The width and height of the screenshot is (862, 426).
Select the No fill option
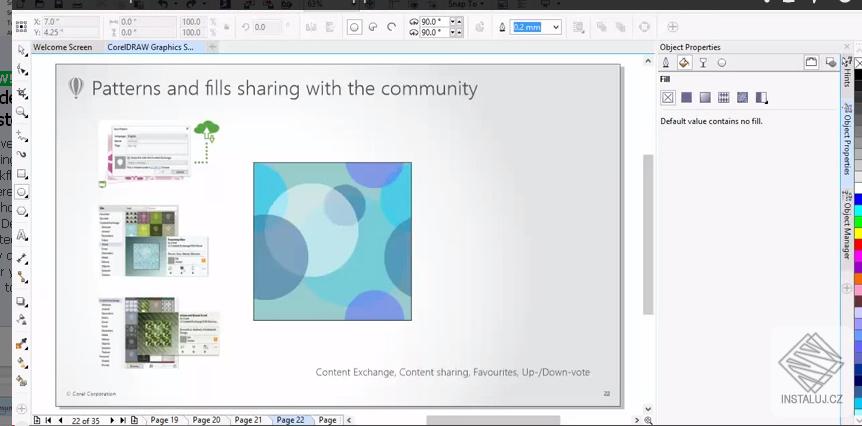click(667, 97)
